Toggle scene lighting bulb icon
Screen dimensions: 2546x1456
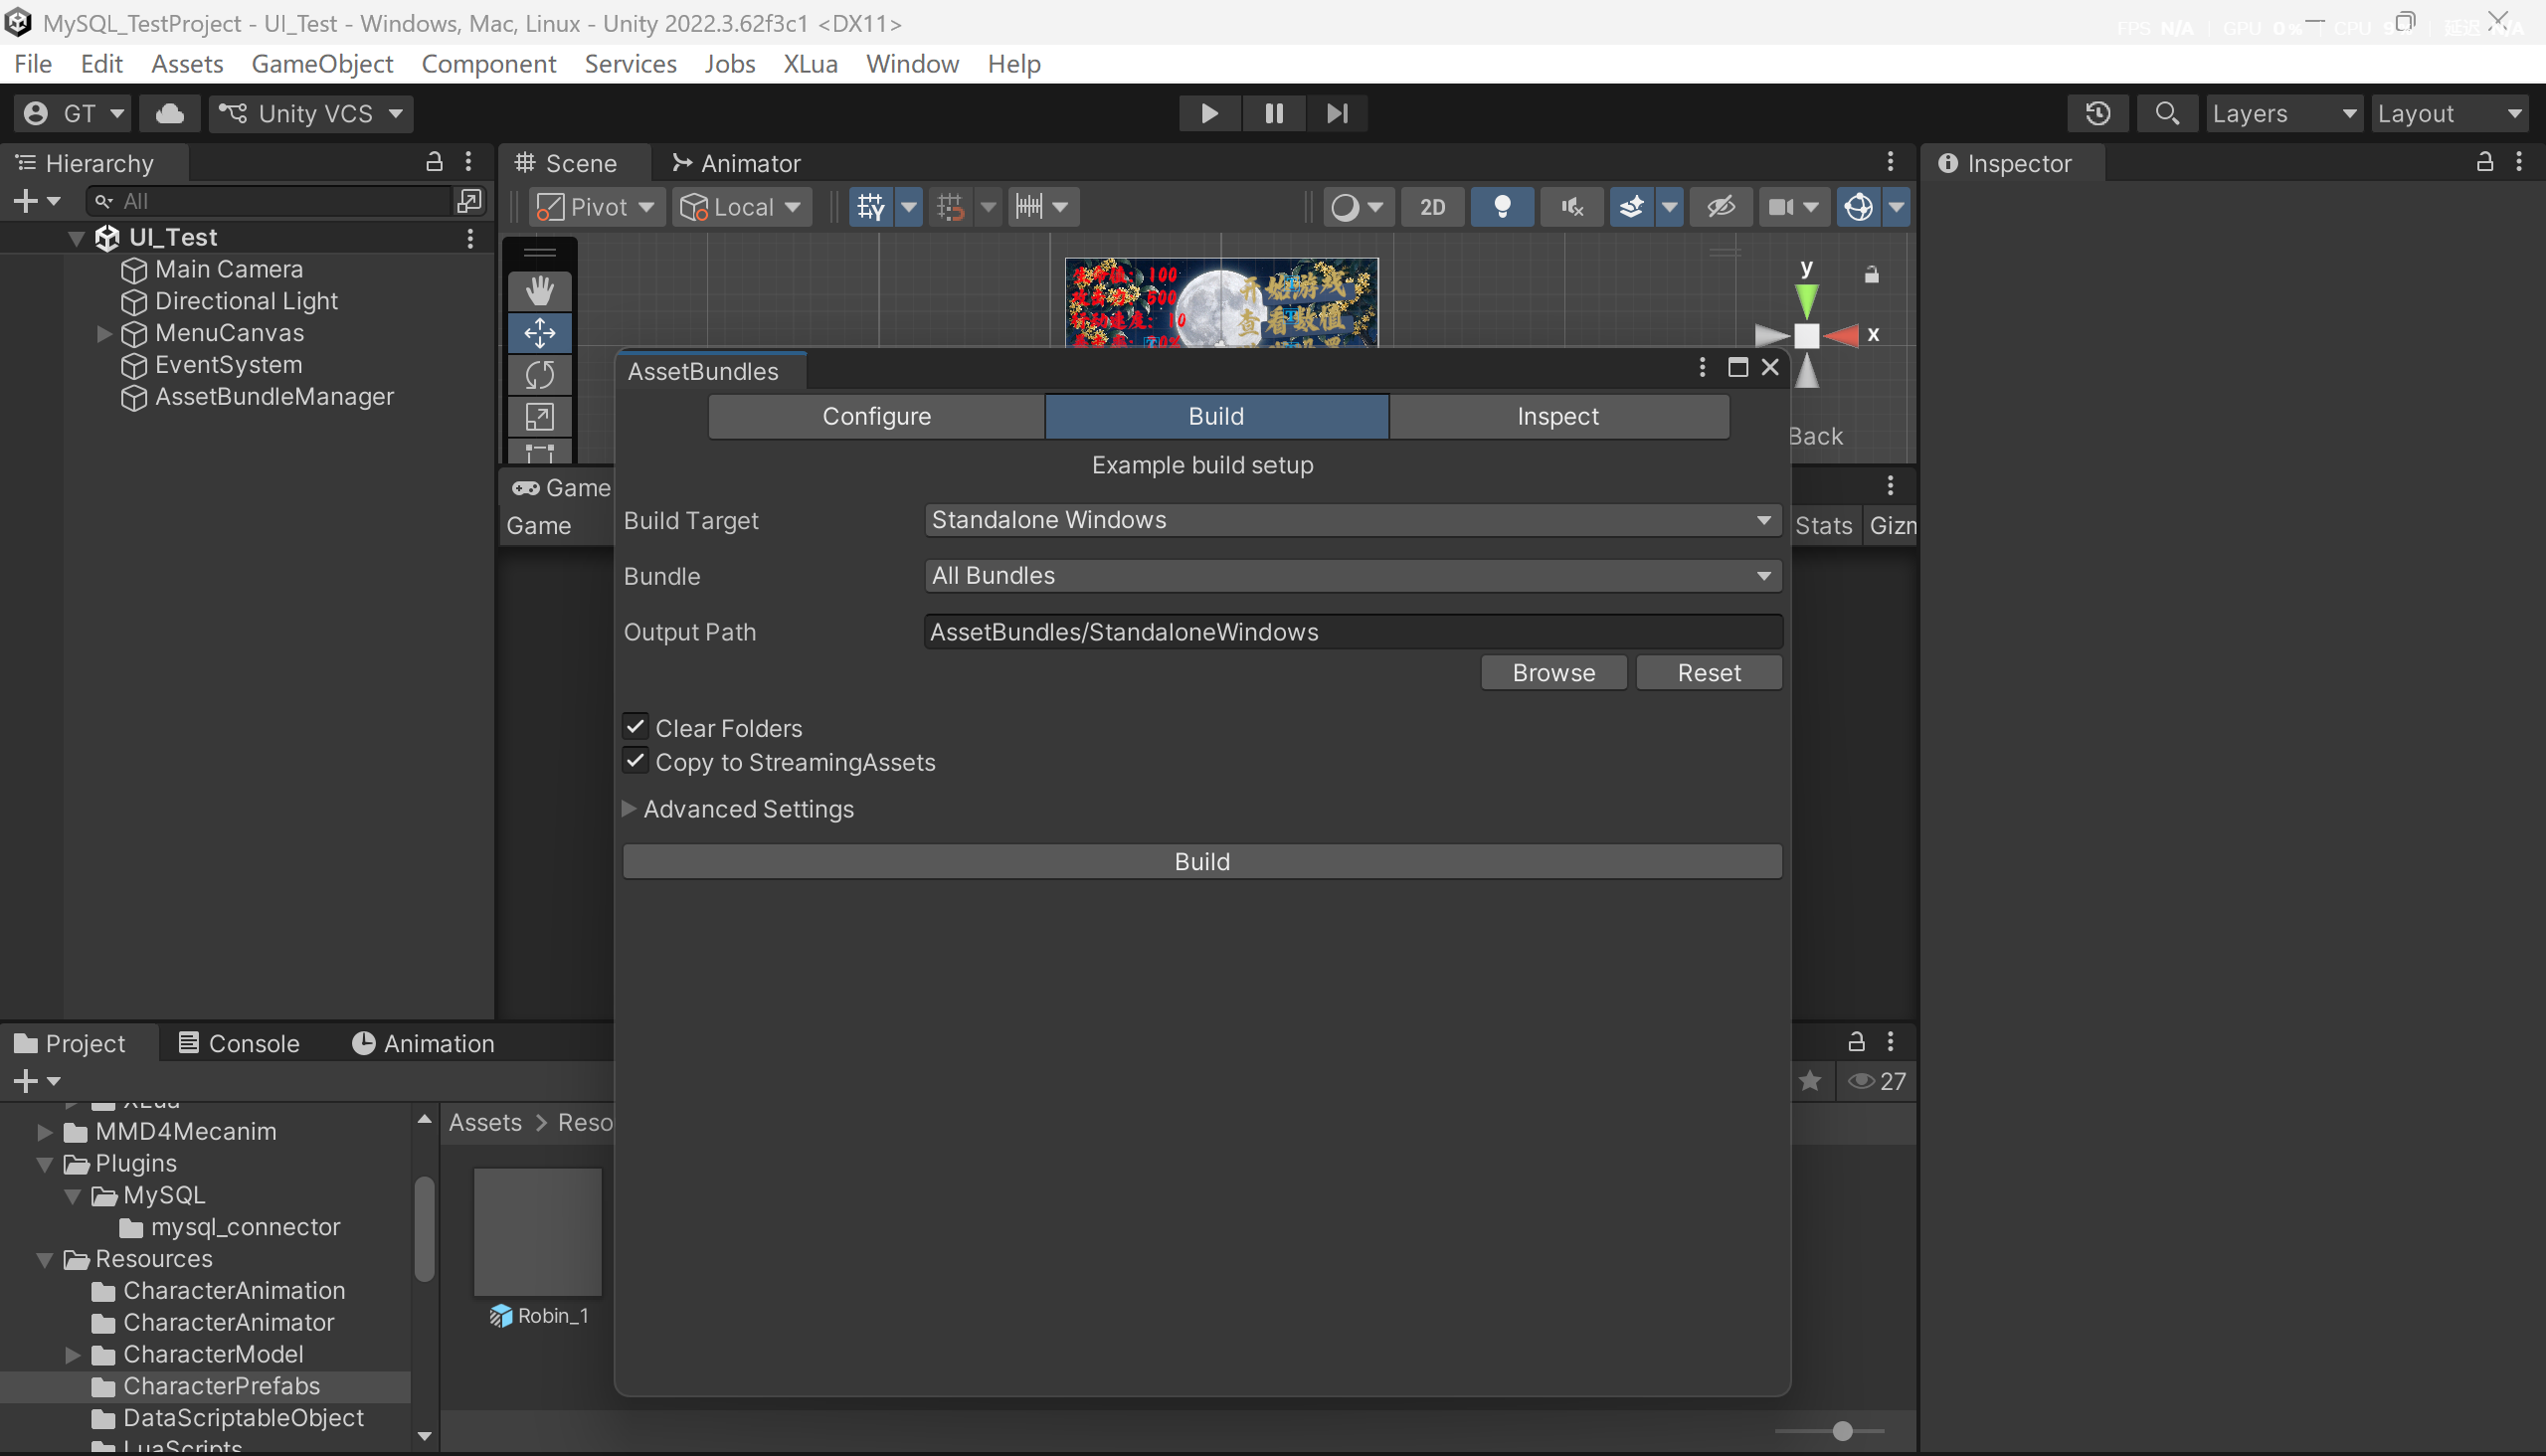(x=1501, y=207)
